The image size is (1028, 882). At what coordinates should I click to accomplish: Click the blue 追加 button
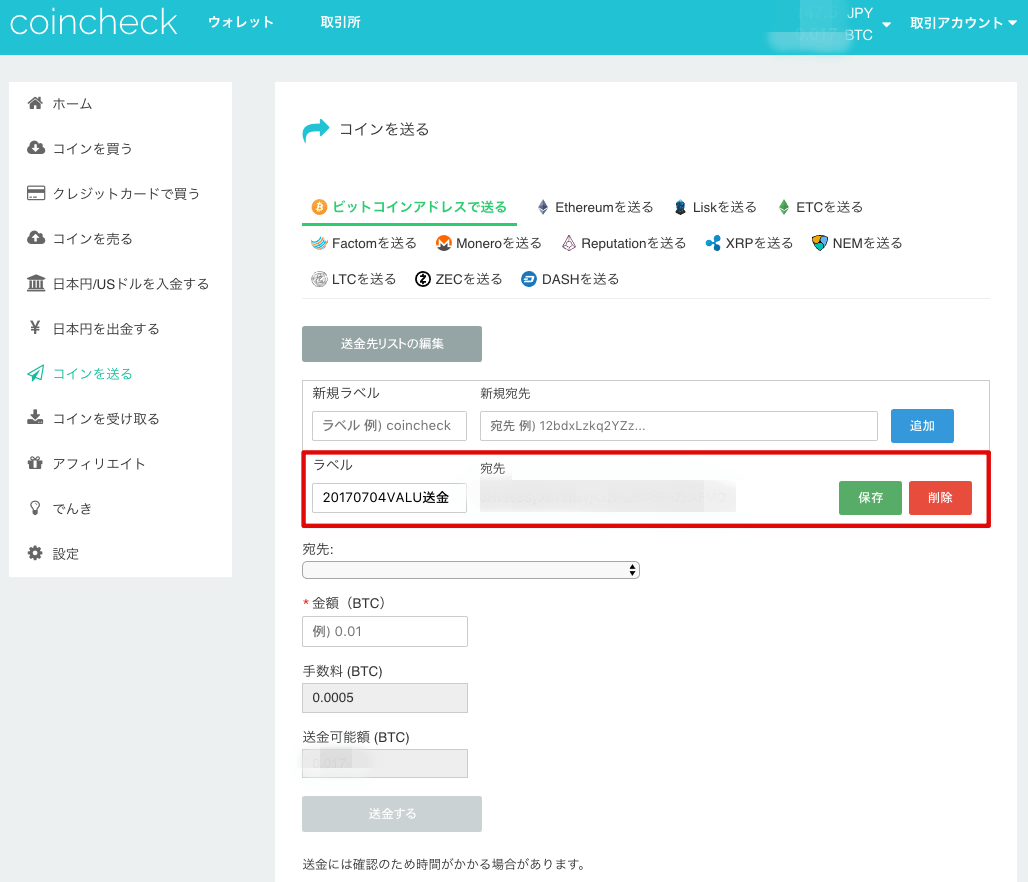[922, 426]
